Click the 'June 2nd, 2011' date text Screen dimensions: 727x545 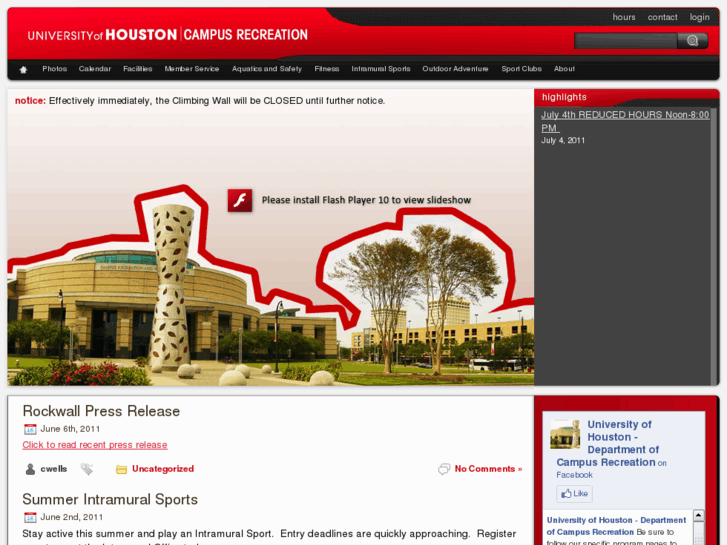click(71, 517)
